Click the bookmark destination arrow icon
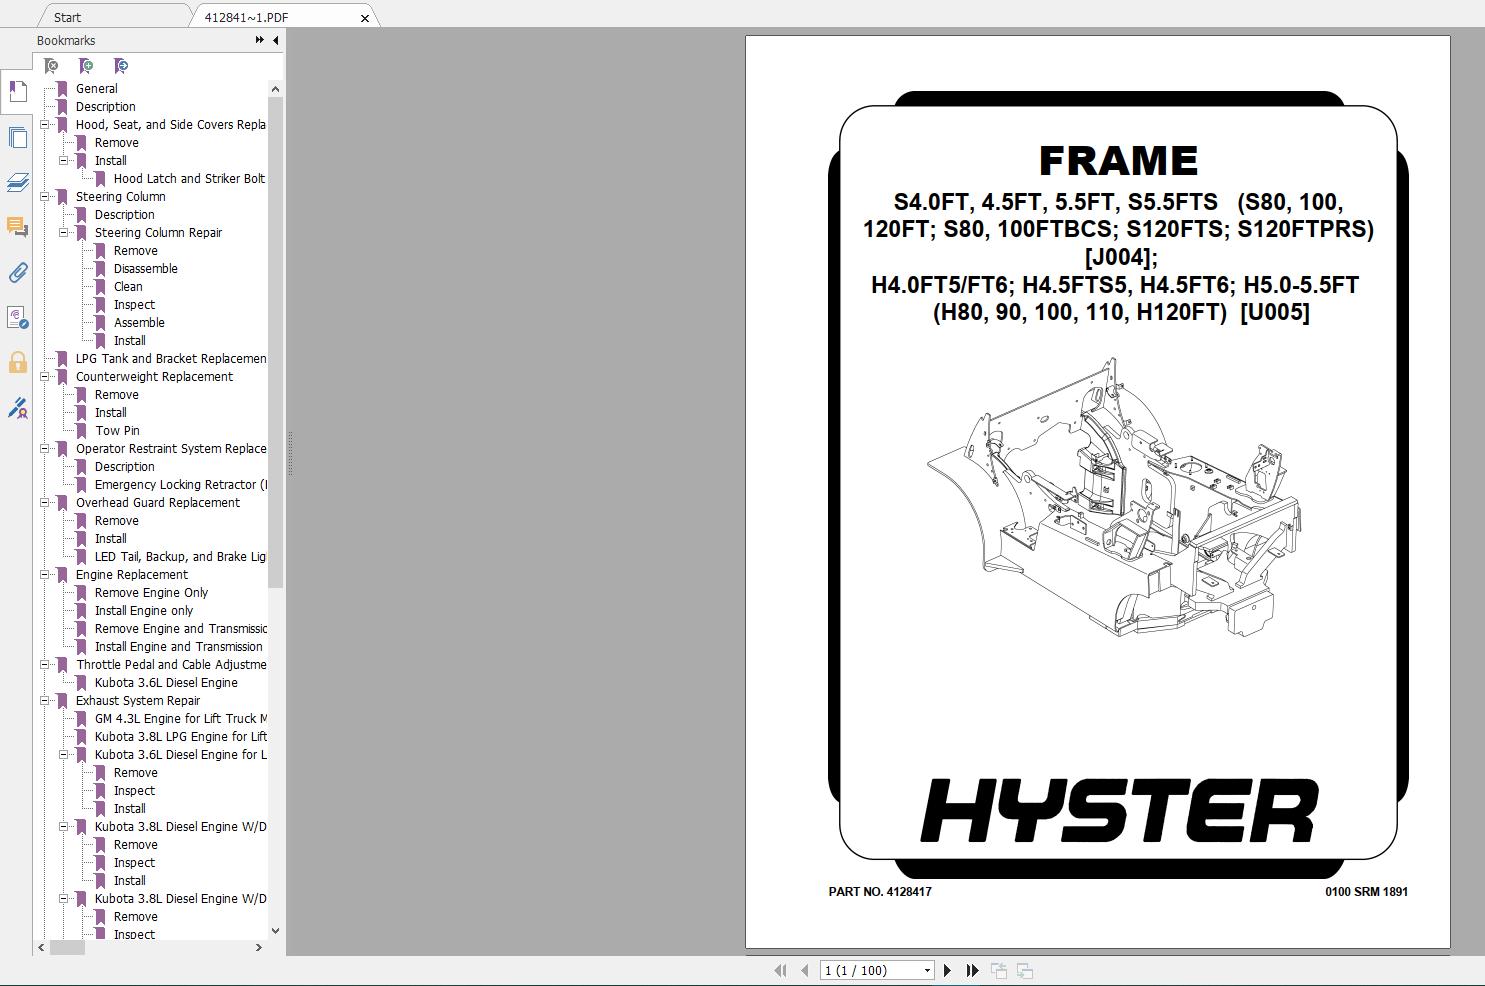This screenshot has width=1485, height=986. 121,66
